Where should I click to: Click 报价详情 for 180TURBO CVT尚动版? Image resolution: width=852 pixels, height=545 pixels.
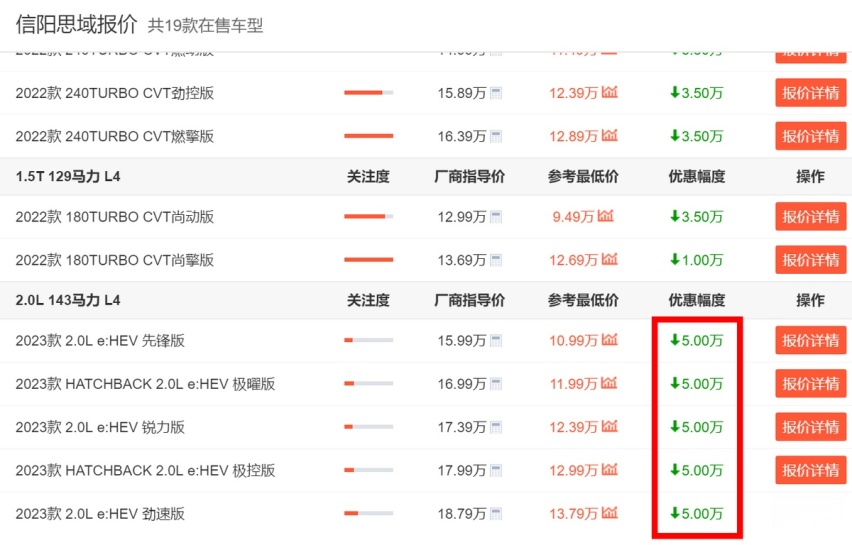point(811,216)
